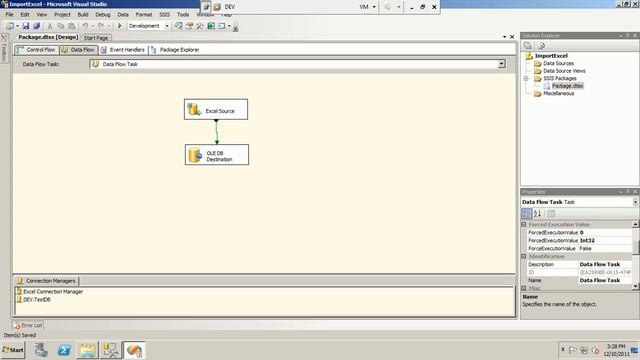Collapse Forced Execution Value property category
This screenshot has width=640, height=360.
pos(524,224)
